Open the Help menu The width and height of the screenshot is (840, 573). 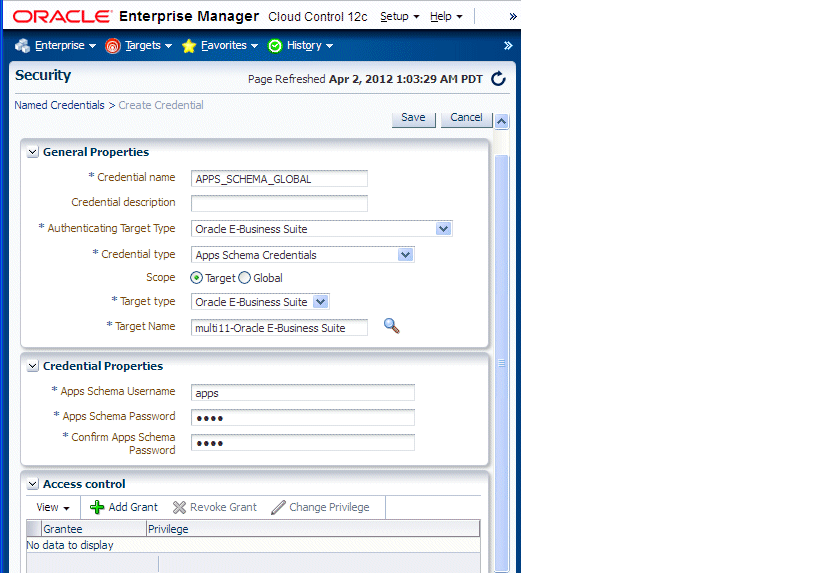tap(446, 17)
